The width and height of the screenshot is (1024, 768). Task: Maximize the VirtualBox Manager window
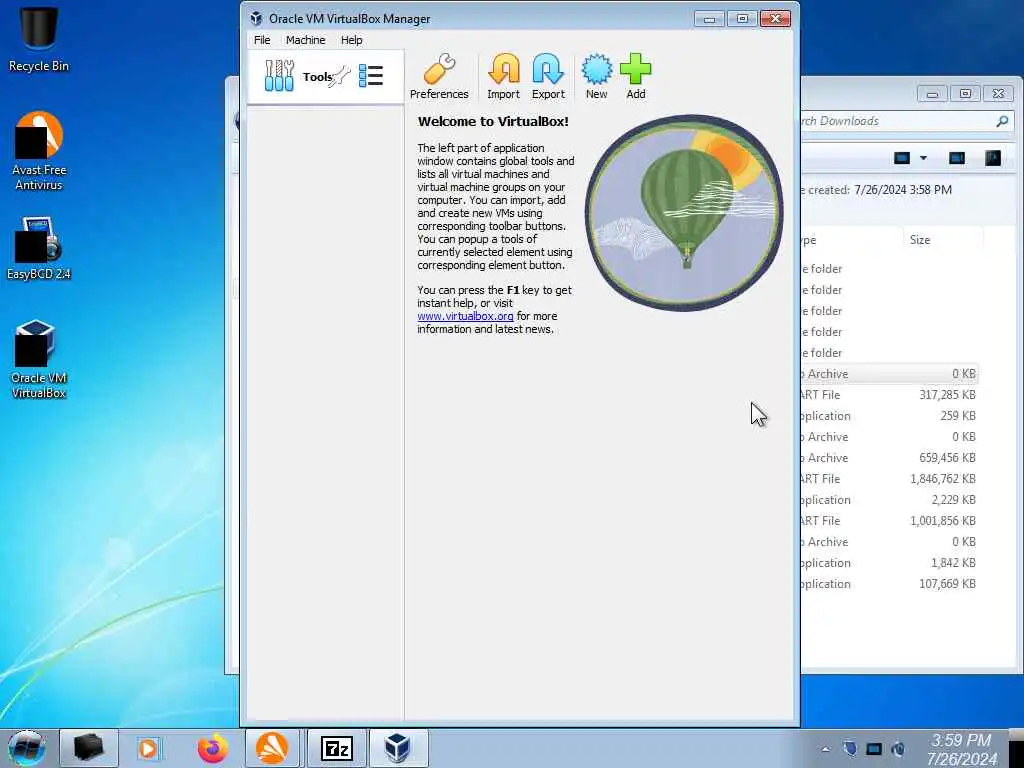coord(742,18)
